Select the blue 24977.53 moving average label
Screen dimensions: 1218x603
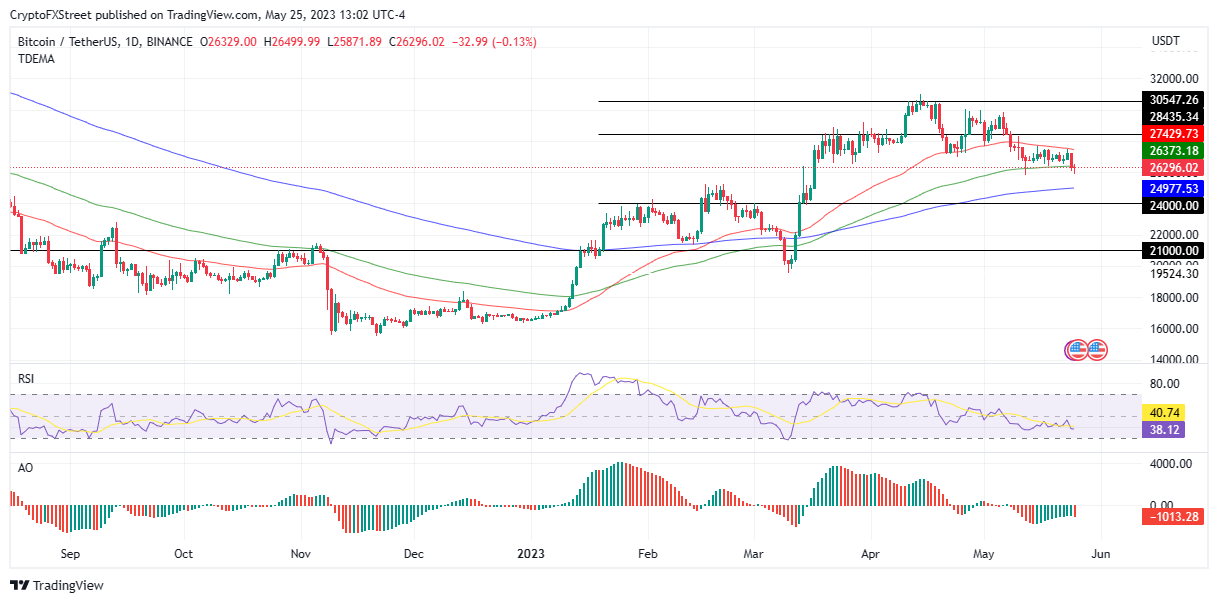point(1173,188)
